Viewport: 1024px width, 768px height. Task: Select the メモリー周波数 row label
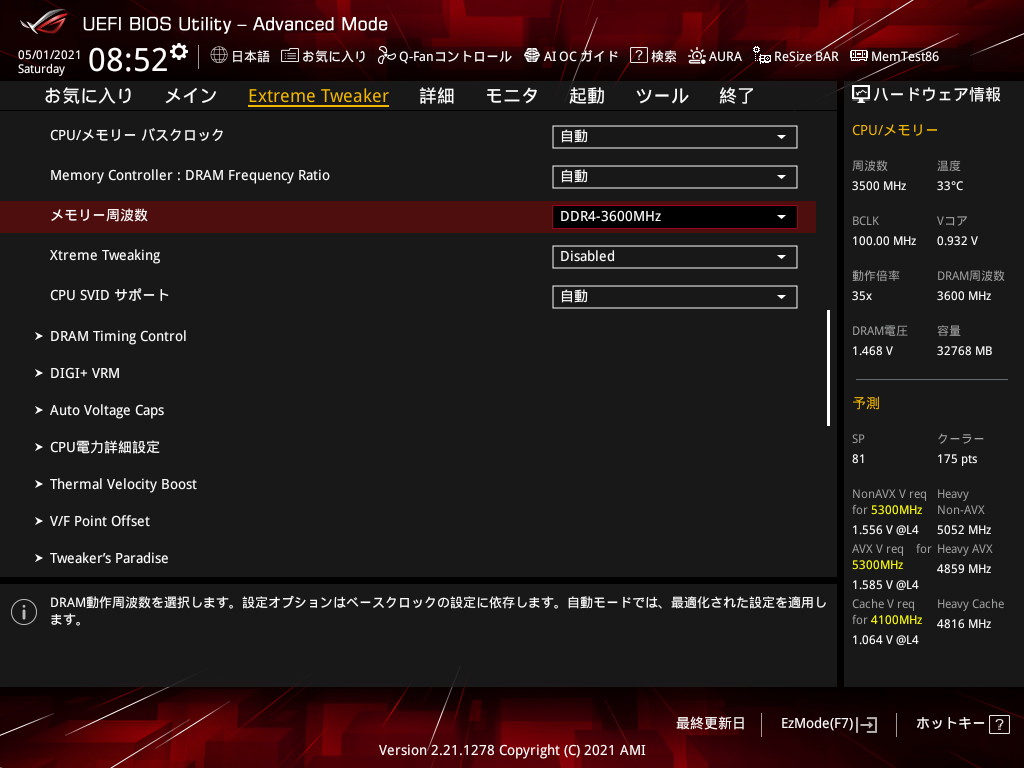pos(99,216)
